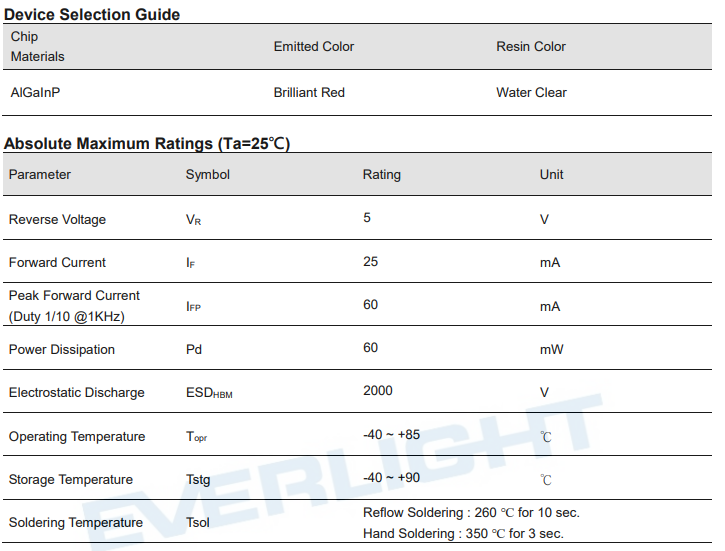725x551 pixels.
Task: Click the Brilliant Red emitted color value
Action: tap(309, 92)
